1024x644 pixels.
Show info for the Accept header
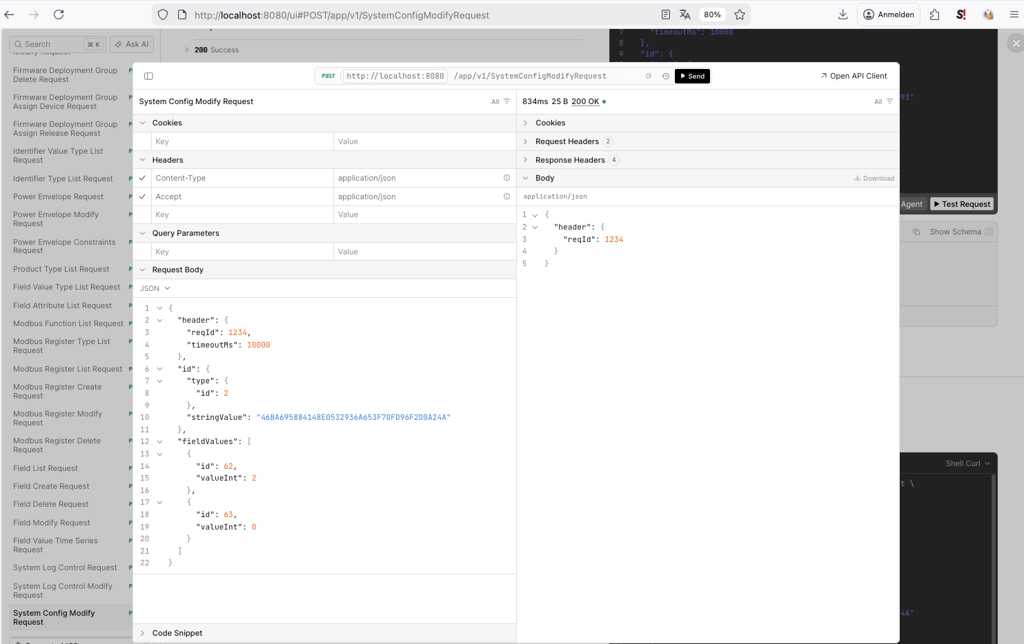(x=507, y=197)
